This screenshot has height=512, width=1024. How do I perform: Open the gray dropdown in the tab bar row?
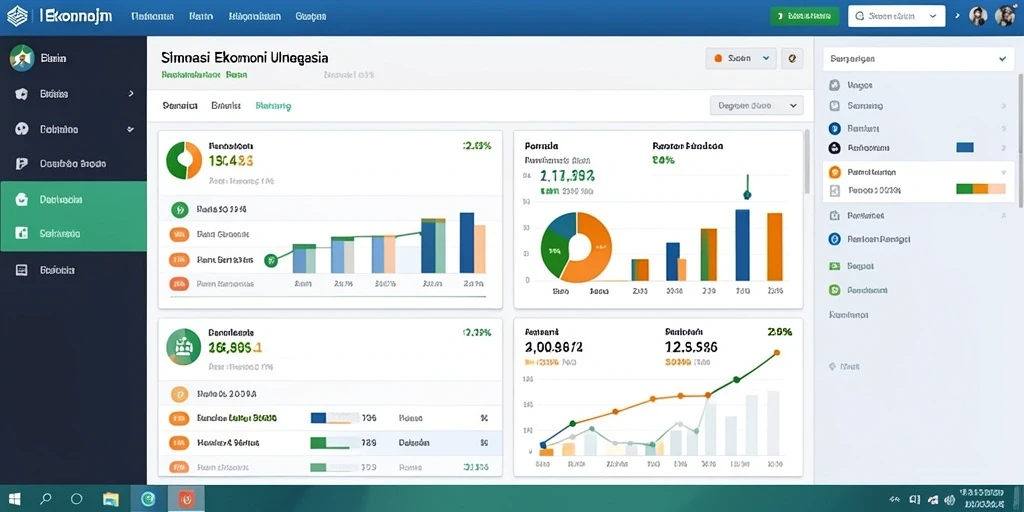coord(756,105)
